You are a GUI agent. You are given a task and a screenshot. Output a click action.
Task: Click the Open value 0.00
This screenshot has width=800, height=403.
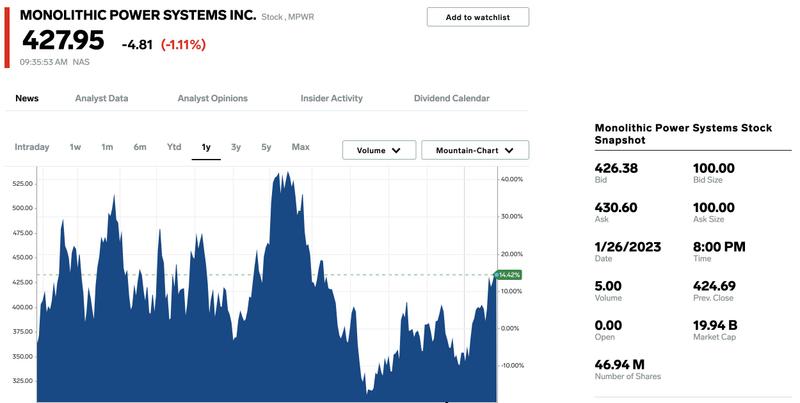click(x=608, y=325)
